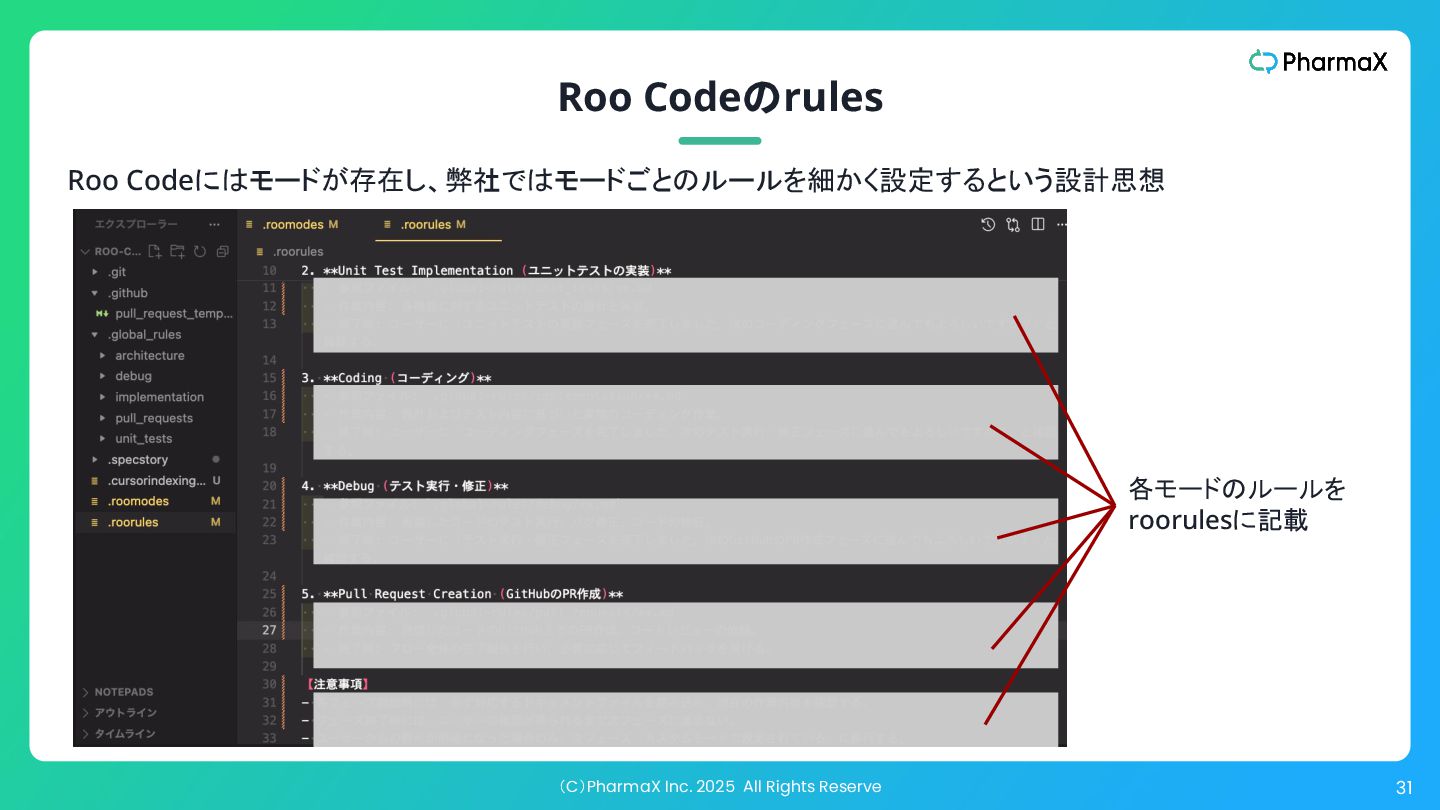Open changes with the source control compare icon
Viewport: 1440px width, 810px height.
1013,225
